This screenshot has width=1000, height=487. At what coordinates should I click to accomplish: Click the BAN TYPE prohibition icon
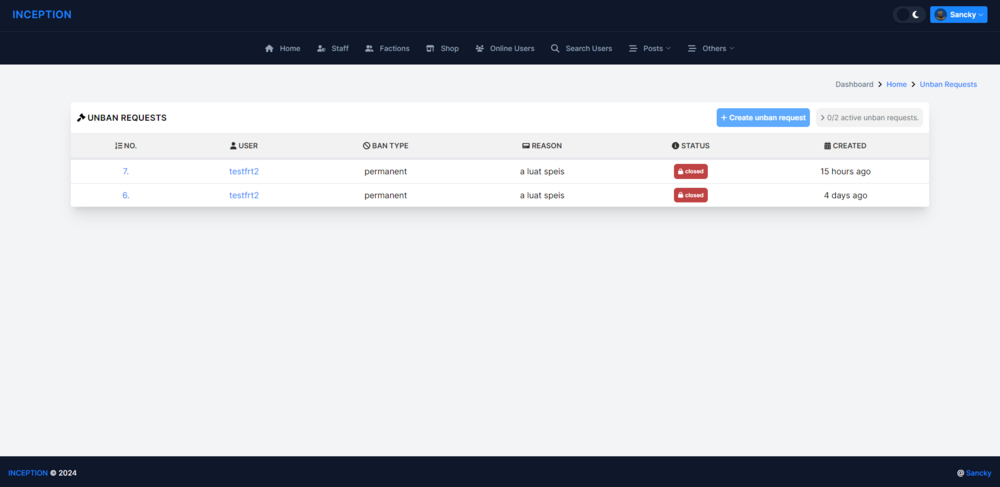click(x=367, y=146)
